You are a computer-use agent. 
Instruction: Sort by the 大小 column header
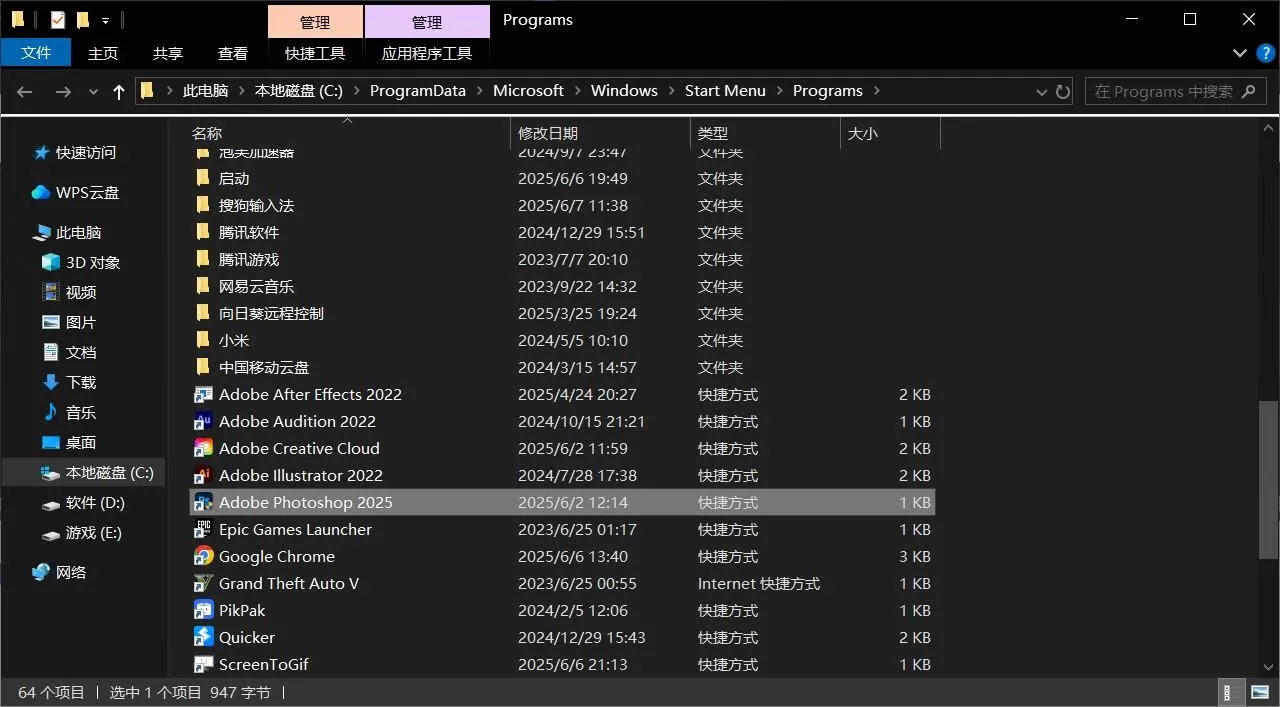coord(890,133)
